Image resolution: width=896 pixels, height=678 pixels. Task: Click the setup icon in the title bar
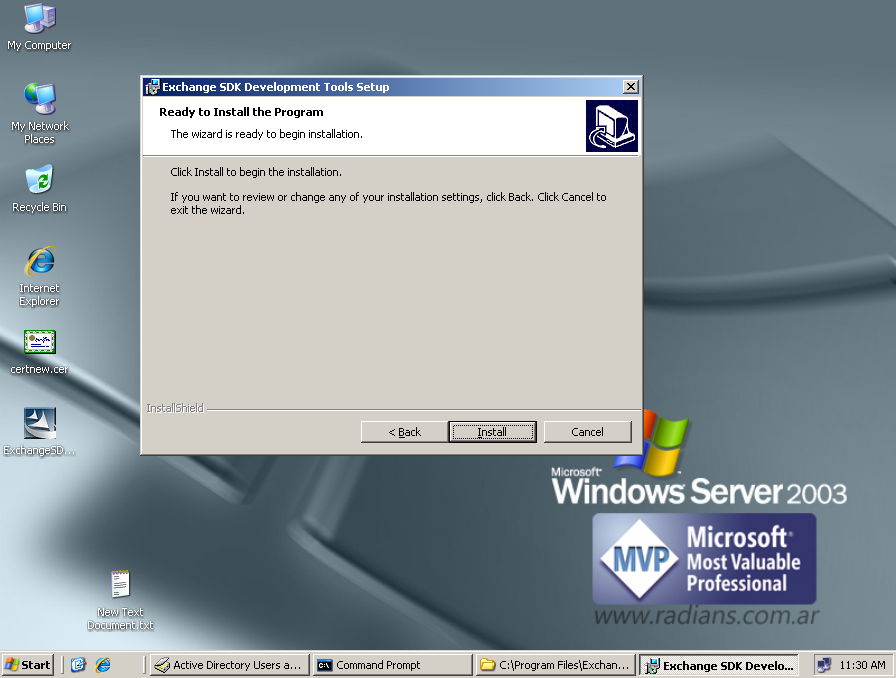(x=152, y=87)
